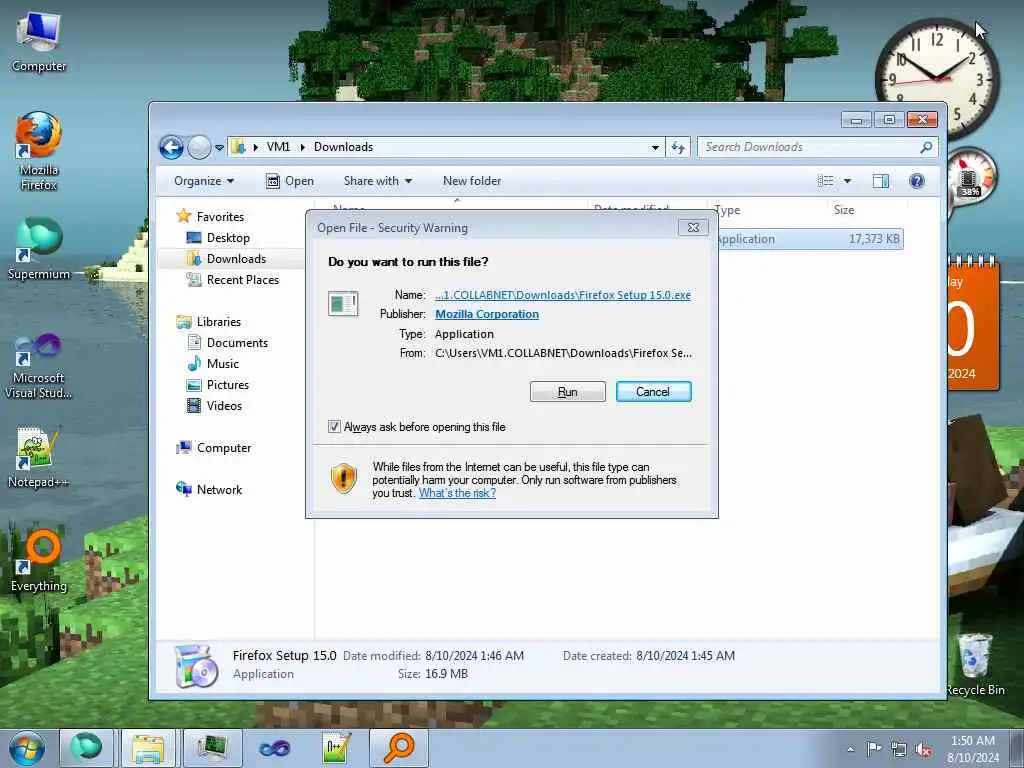Refresh the Downloads folder view
The width and height of the screenshot is (1024, 768).
click(678, 148)
